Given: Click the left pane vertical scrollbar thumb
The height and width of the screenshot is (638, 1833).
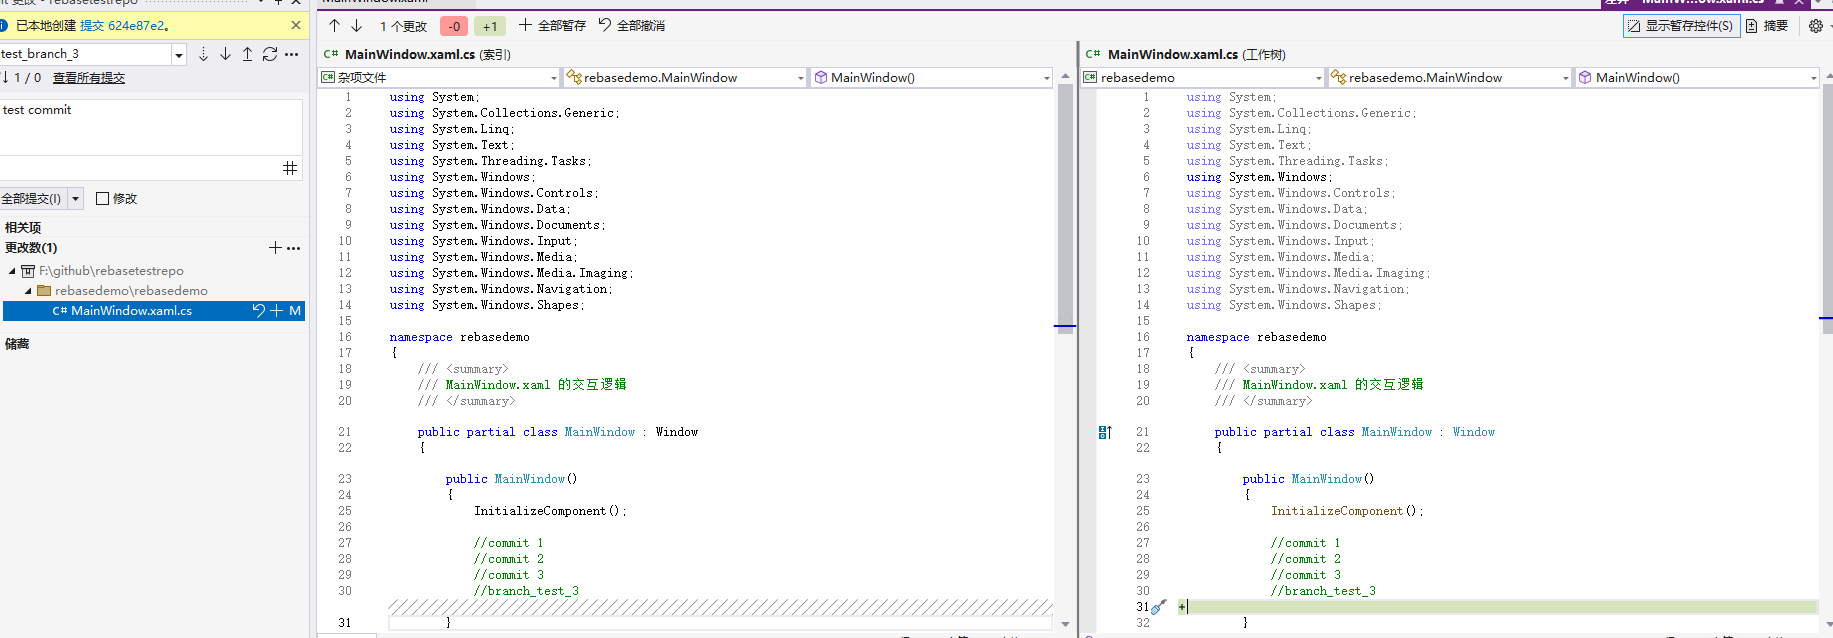Looking at the screenshot, I should click(1065, 210).
